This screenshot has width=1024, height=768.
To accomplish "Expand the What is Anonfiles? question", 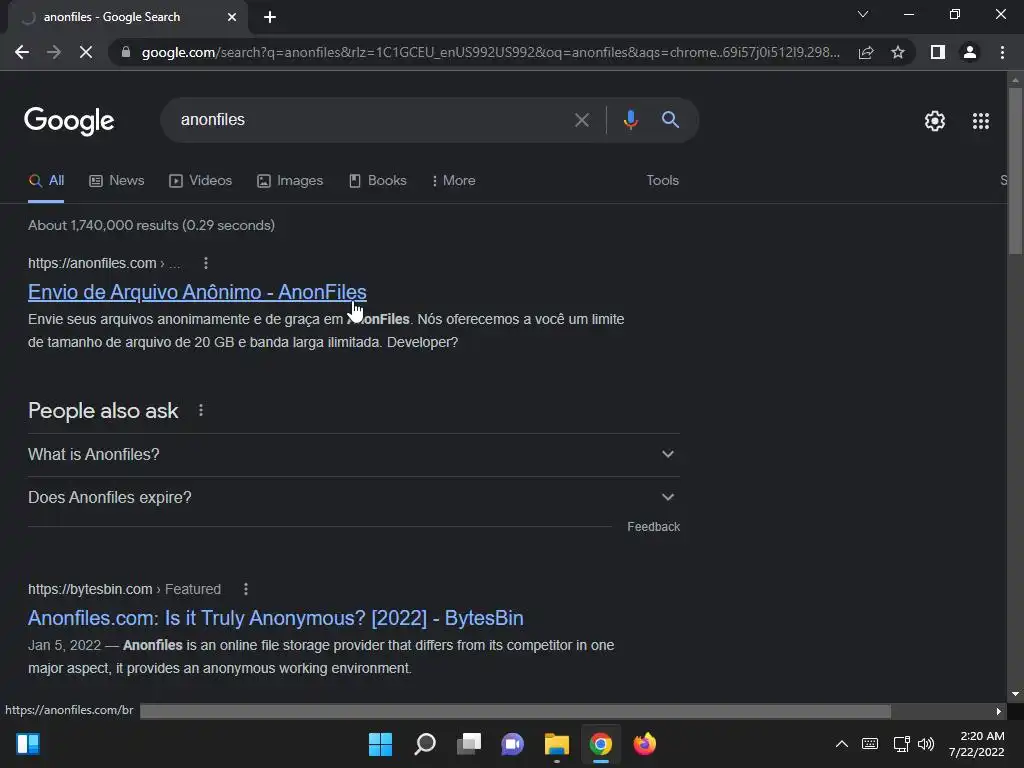I will coord(353,455).
